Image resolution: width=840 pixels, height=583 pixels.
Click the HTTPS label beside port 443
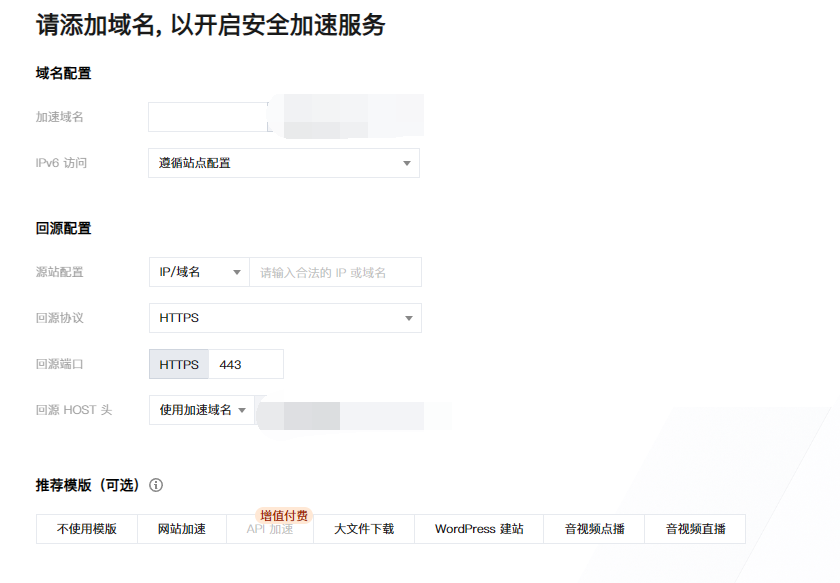tap(179, 364)
